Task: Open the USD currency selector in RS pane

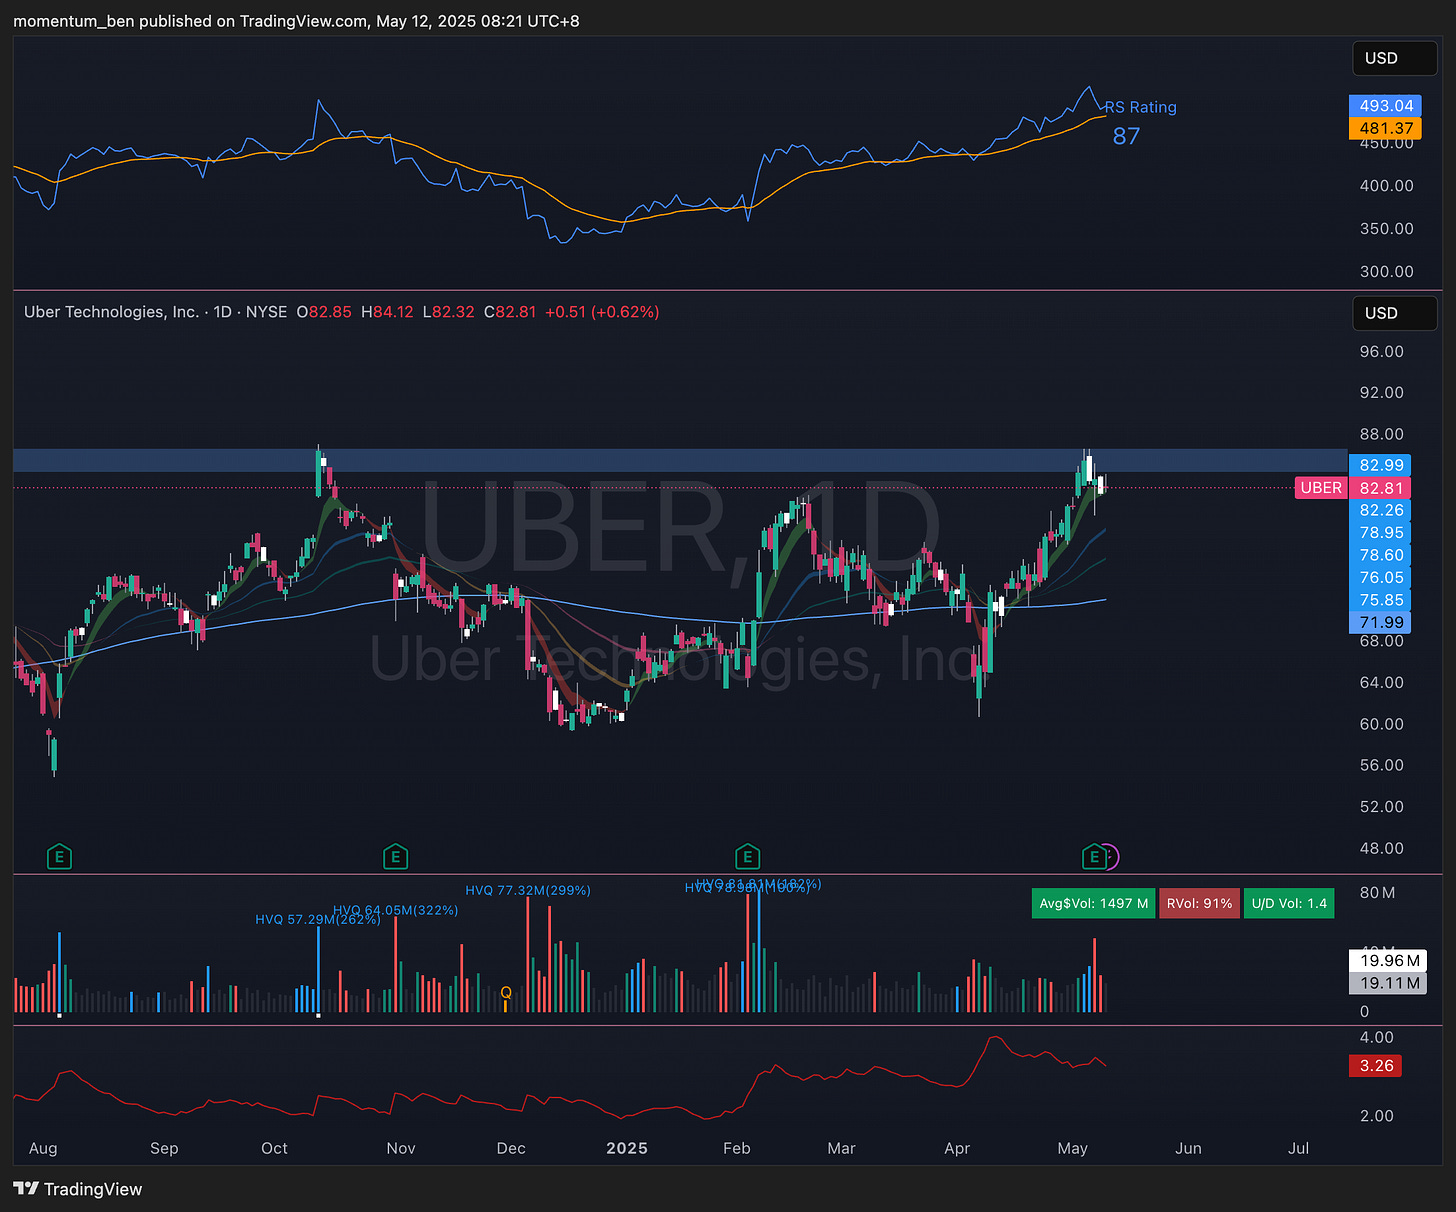Action: 1394,58
